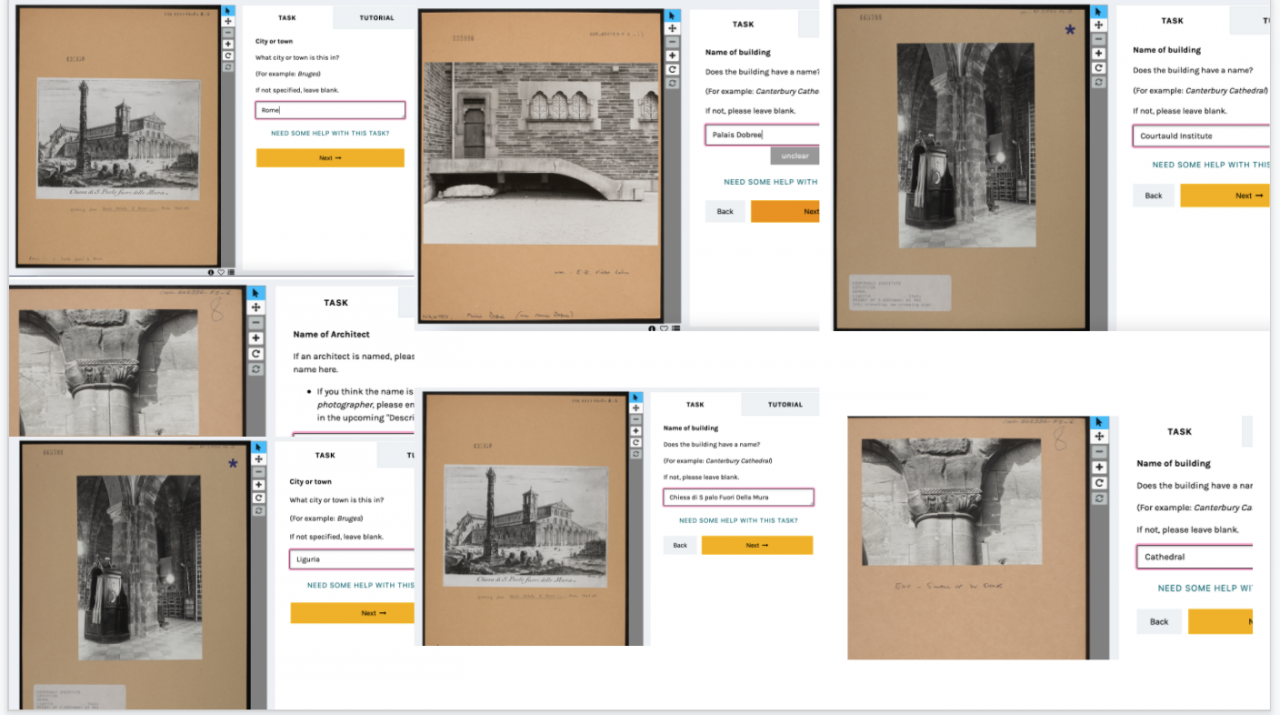Image resolution: width=1280 pixels, height=715 pixels.
Task: Open the TASK tab in the Rome panel
Action: [x=288, y=17]
